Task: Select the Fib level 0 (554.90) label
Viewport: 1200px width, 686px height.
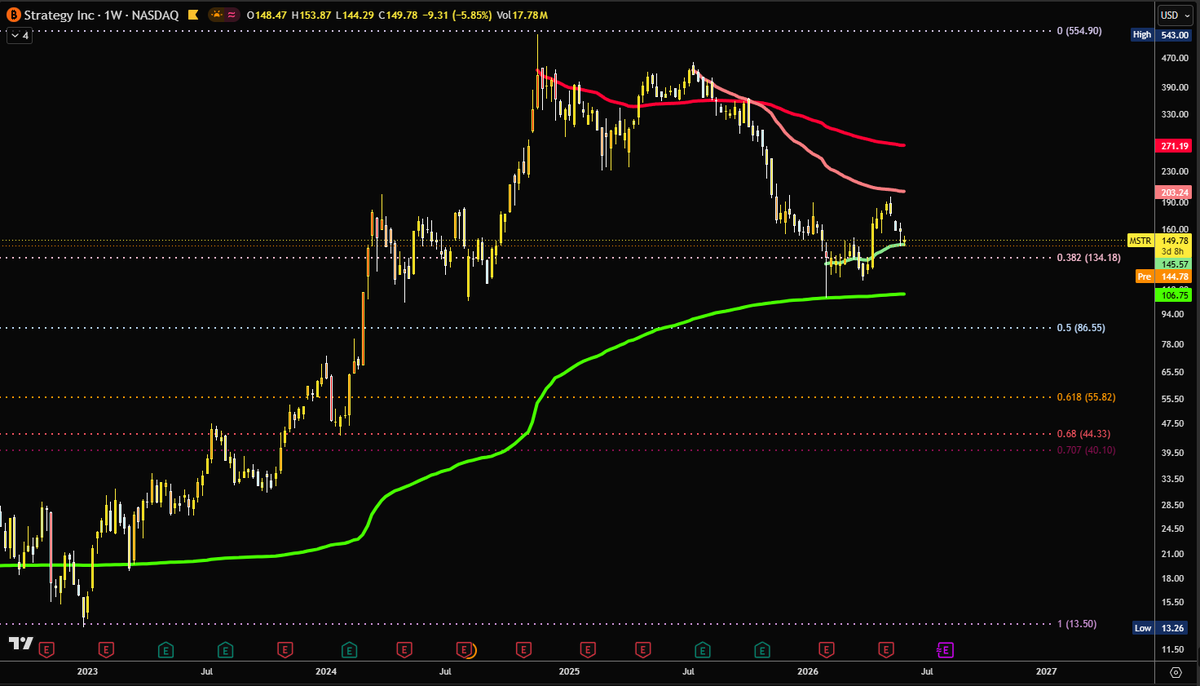Action: click(1079, 31)
